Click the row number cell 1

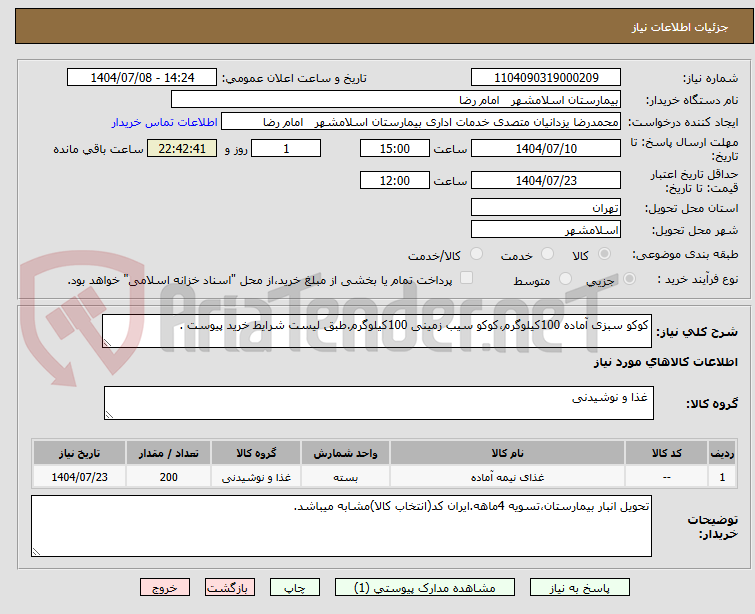[722, 477]
